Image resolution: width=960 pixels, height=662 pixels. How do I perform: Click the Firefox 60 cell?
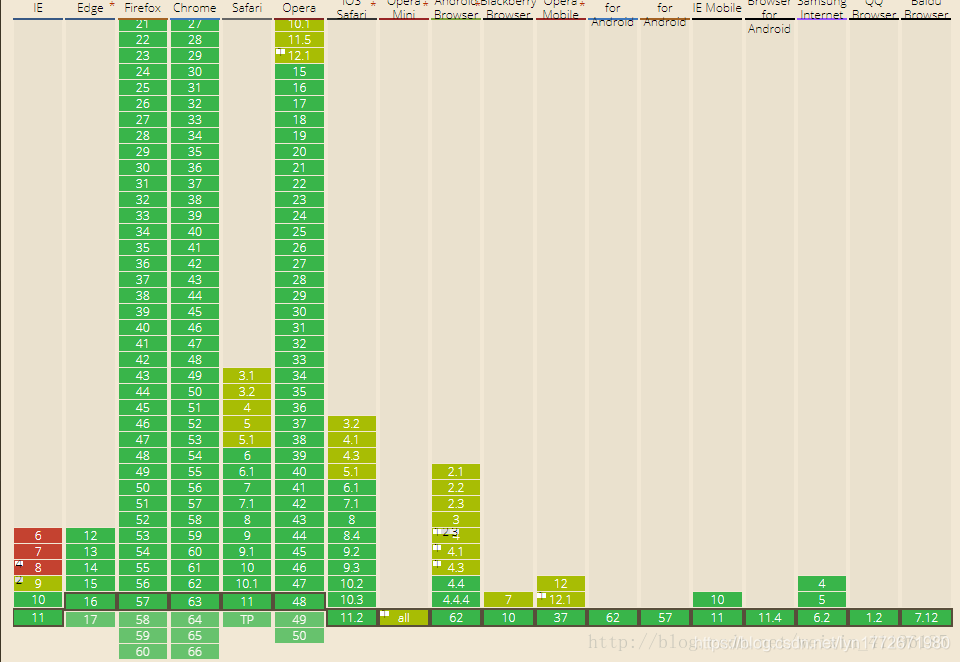[143, 652]
